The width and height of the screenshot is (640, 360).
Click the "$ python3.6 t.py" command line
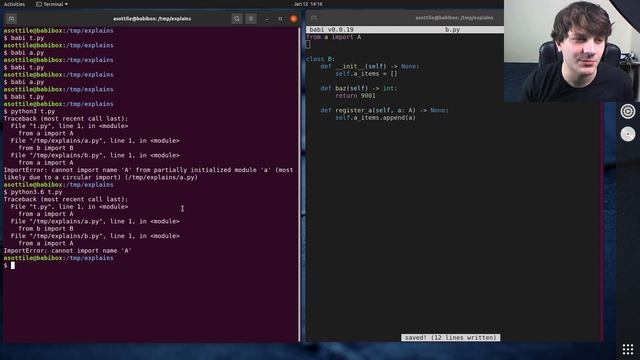(x=33, y=192)
